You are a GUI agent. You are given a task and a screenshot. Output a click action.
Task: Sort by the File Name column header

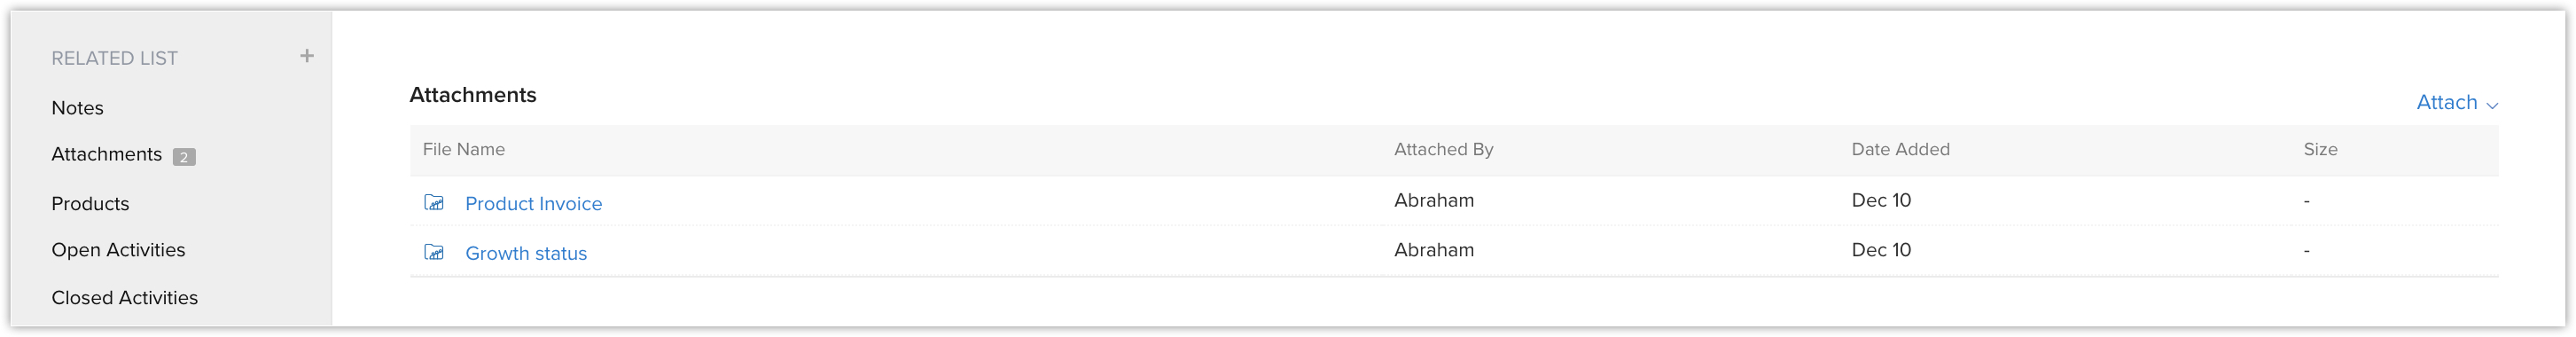point(464,149)
